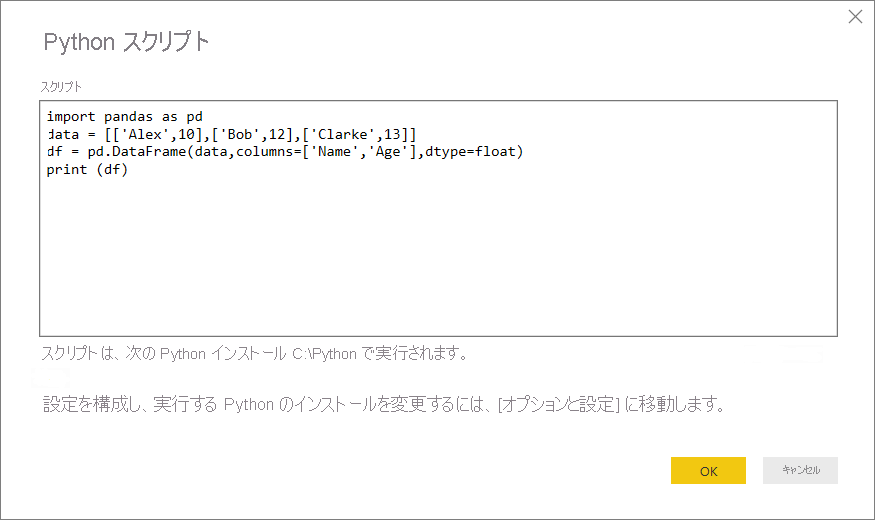Click the 'import pandas as pd' line
Screen dimensions: 875x520
tap(124, 117)
